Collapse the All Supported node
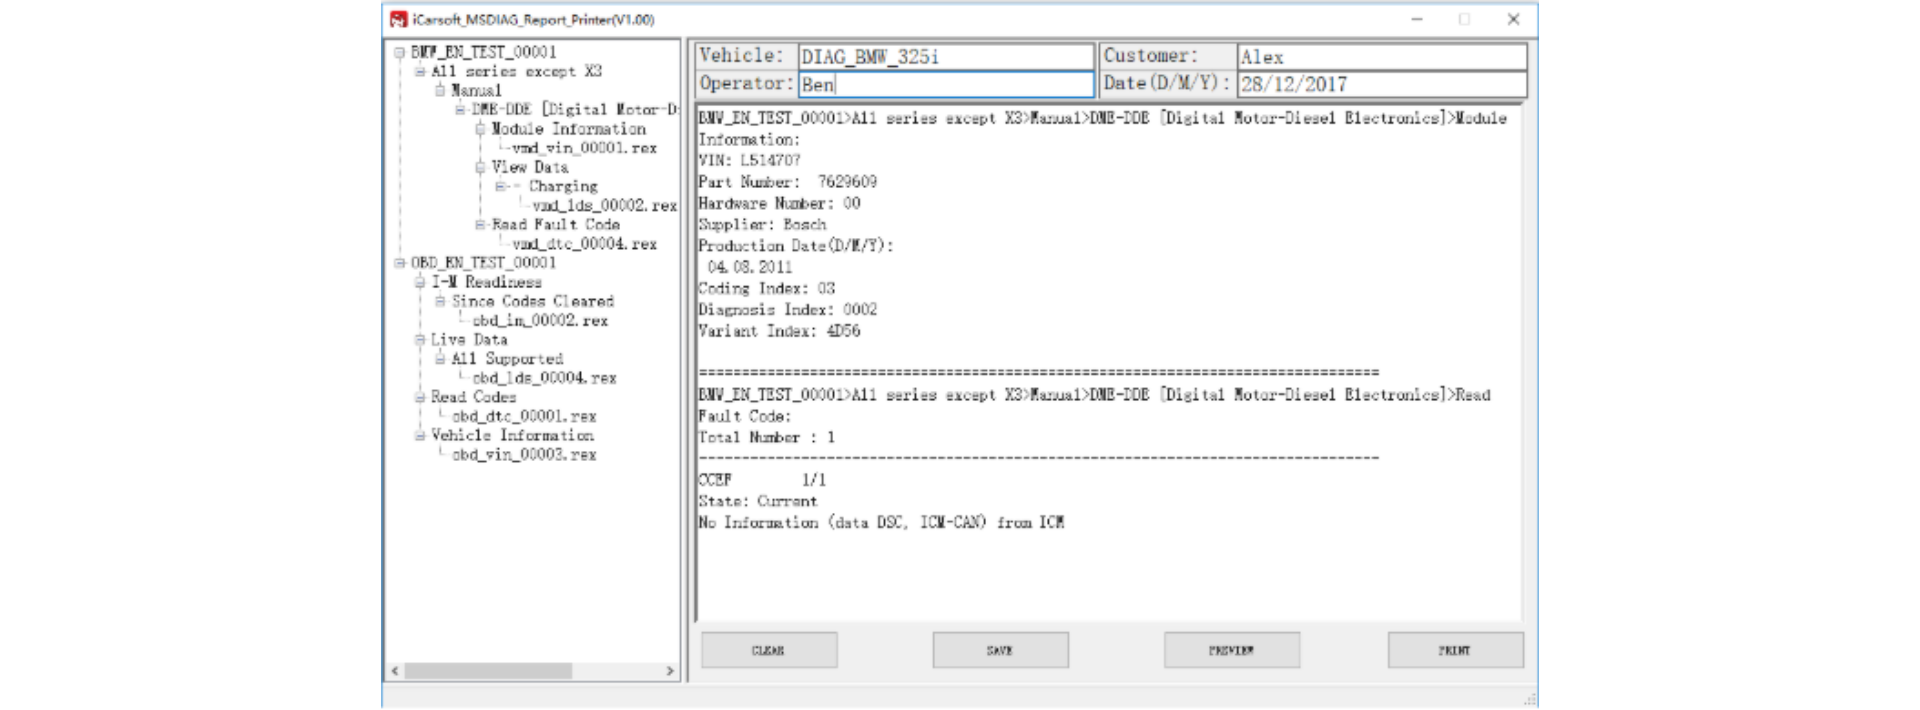This screenshot has height=710, width=1920. (440, 359)
